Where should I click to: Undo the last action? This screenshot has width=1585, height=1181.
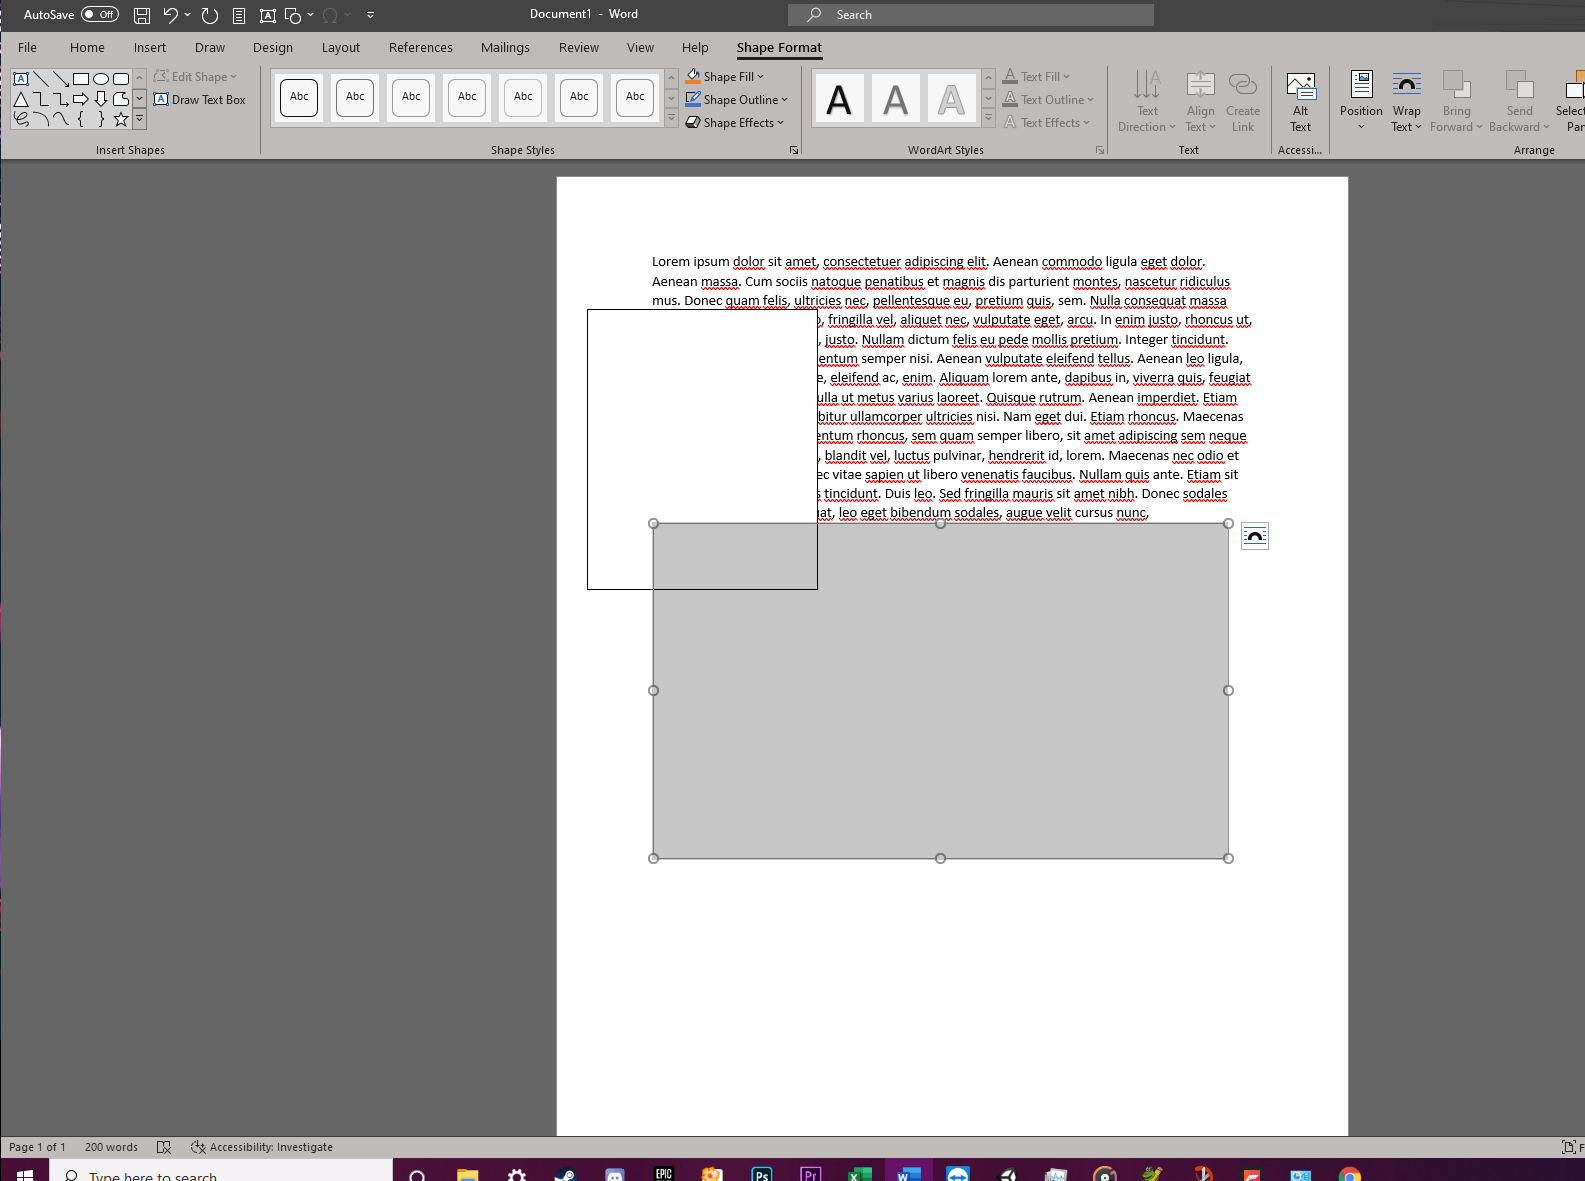(170, 15)
